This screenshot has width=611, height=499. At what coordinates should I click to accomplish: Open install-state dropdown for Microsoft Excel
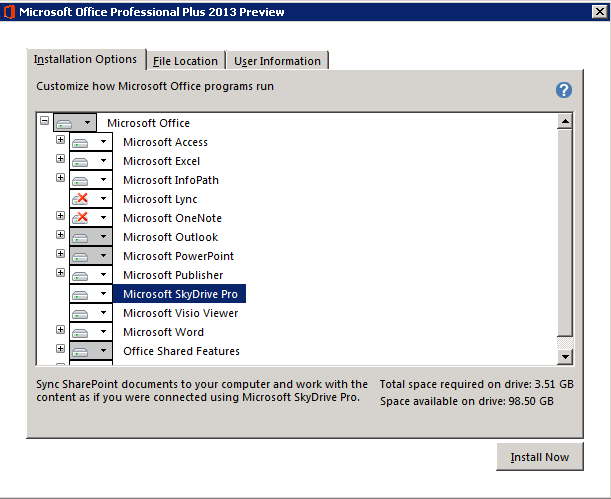coord(91,161)
